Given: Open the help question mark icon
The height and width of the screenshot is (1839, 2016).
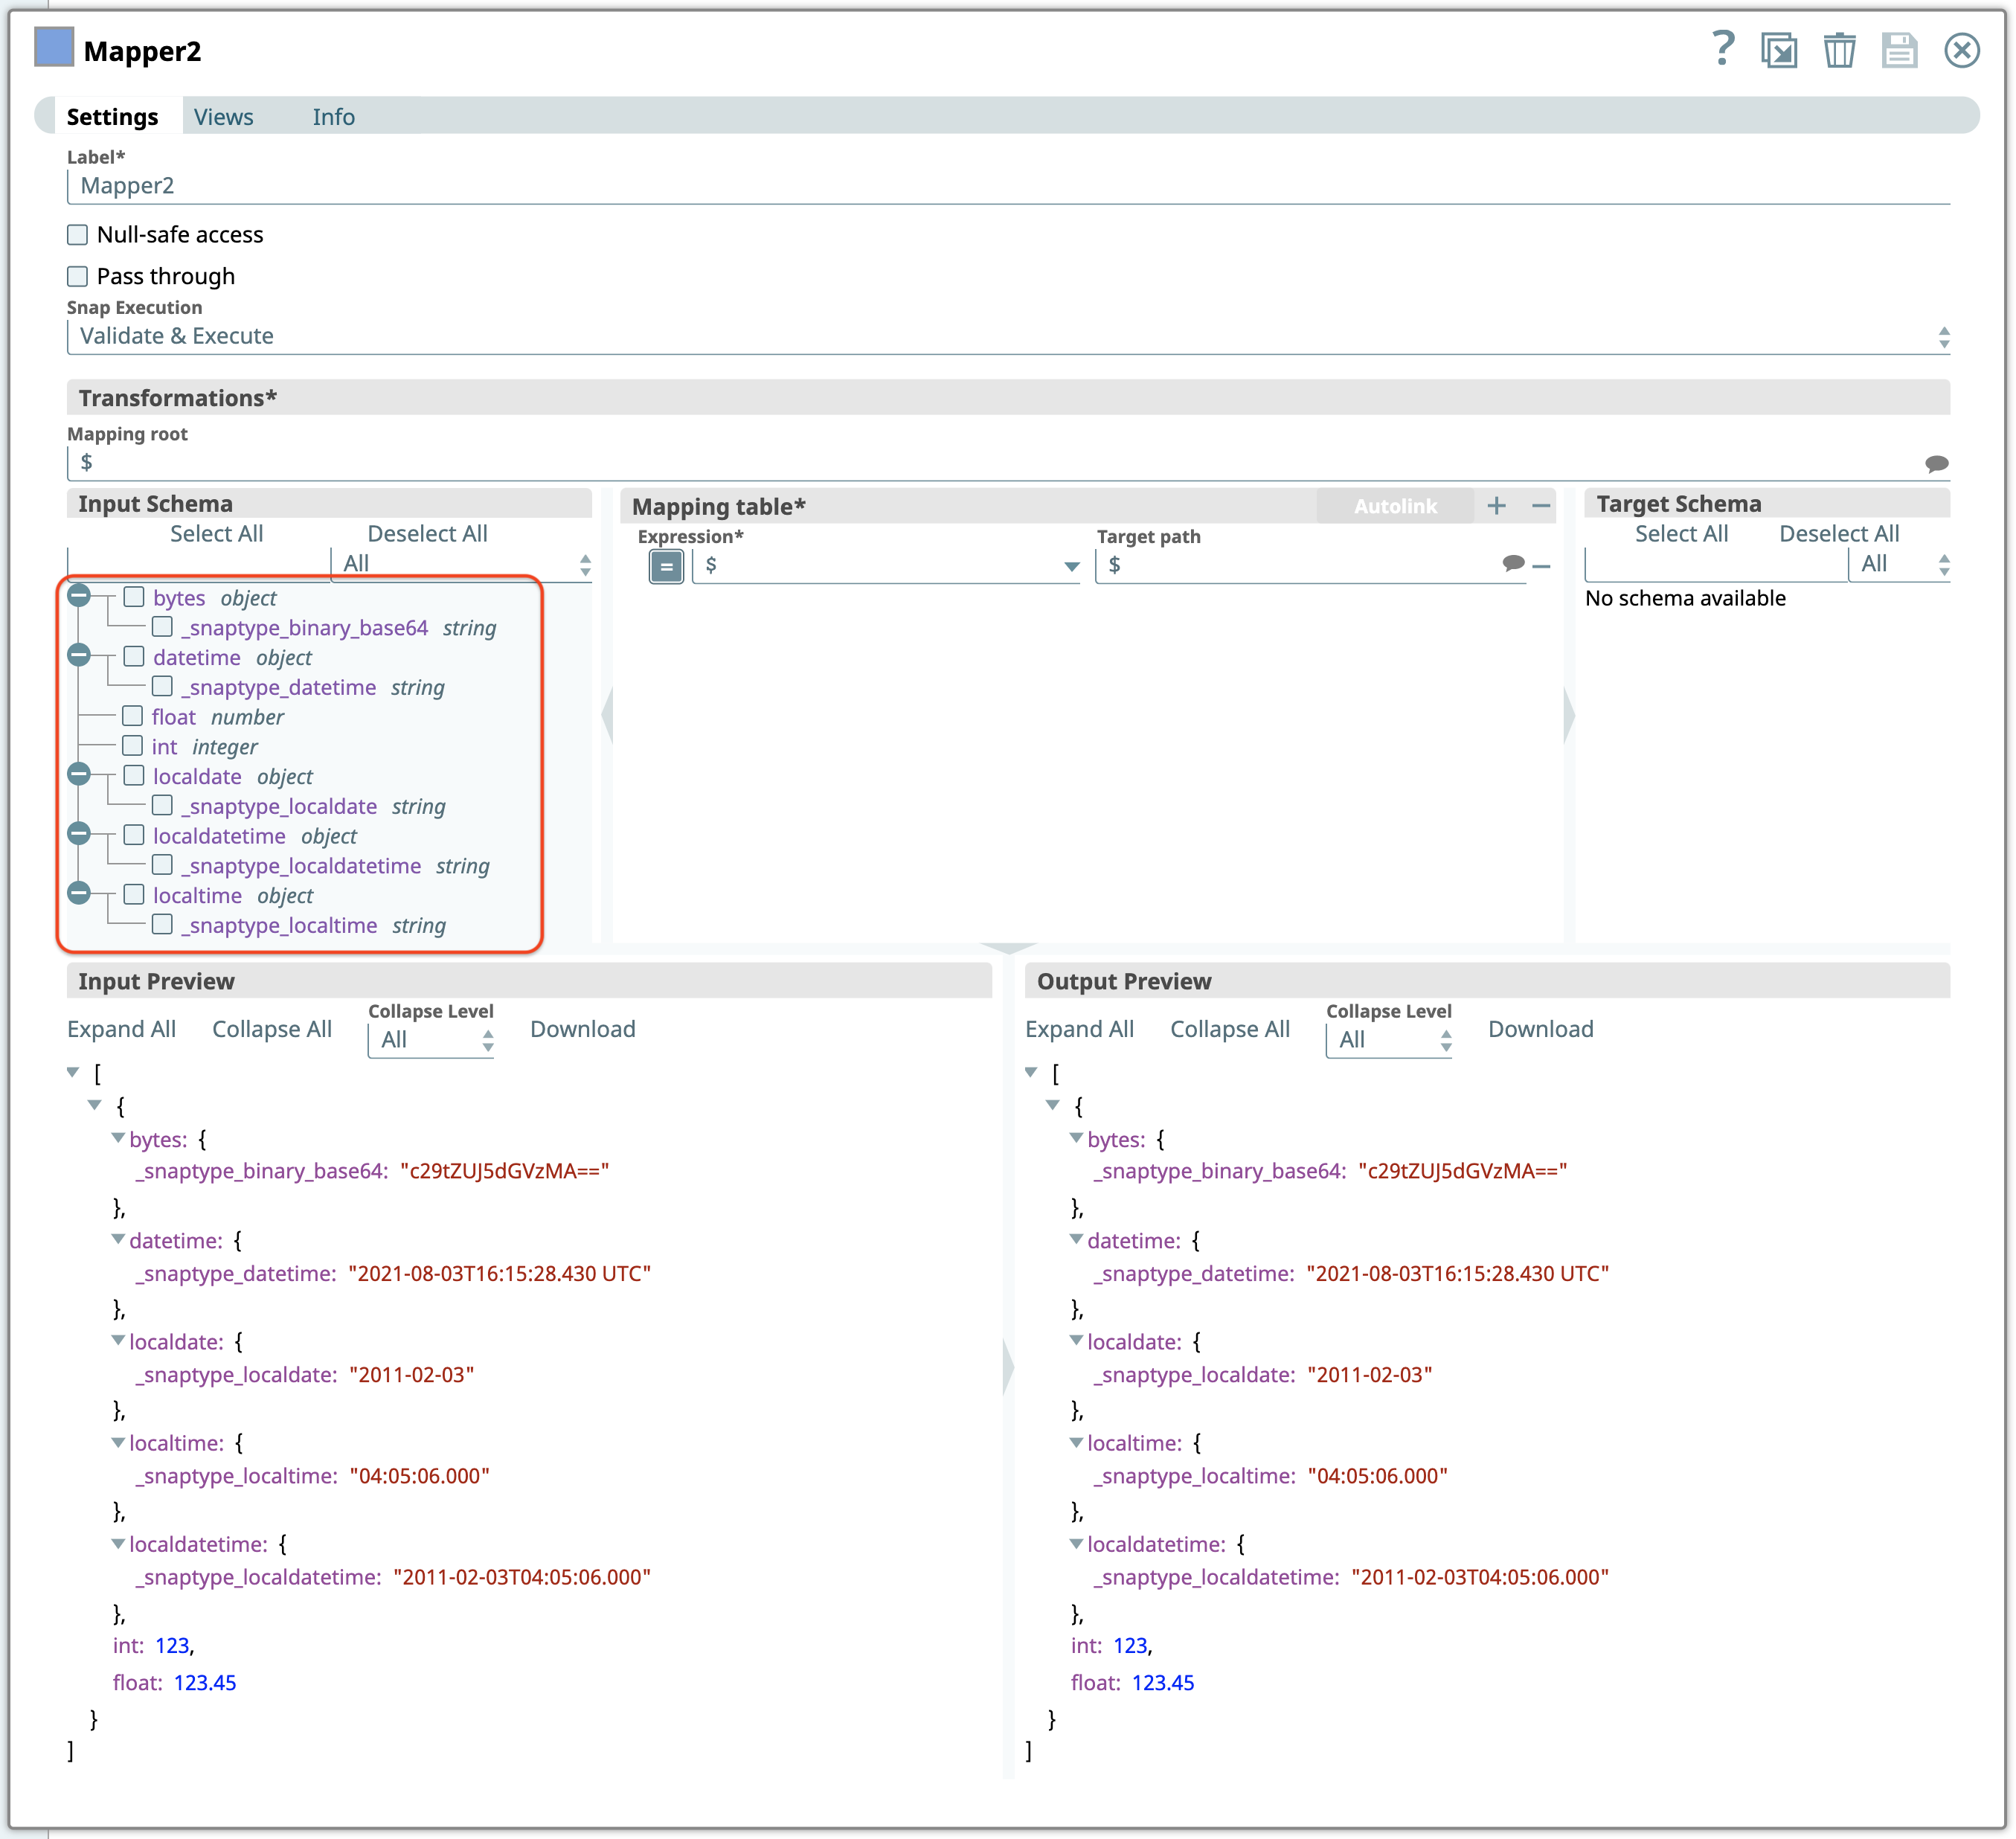Looking at the screenshot, I should (1723, 48).
